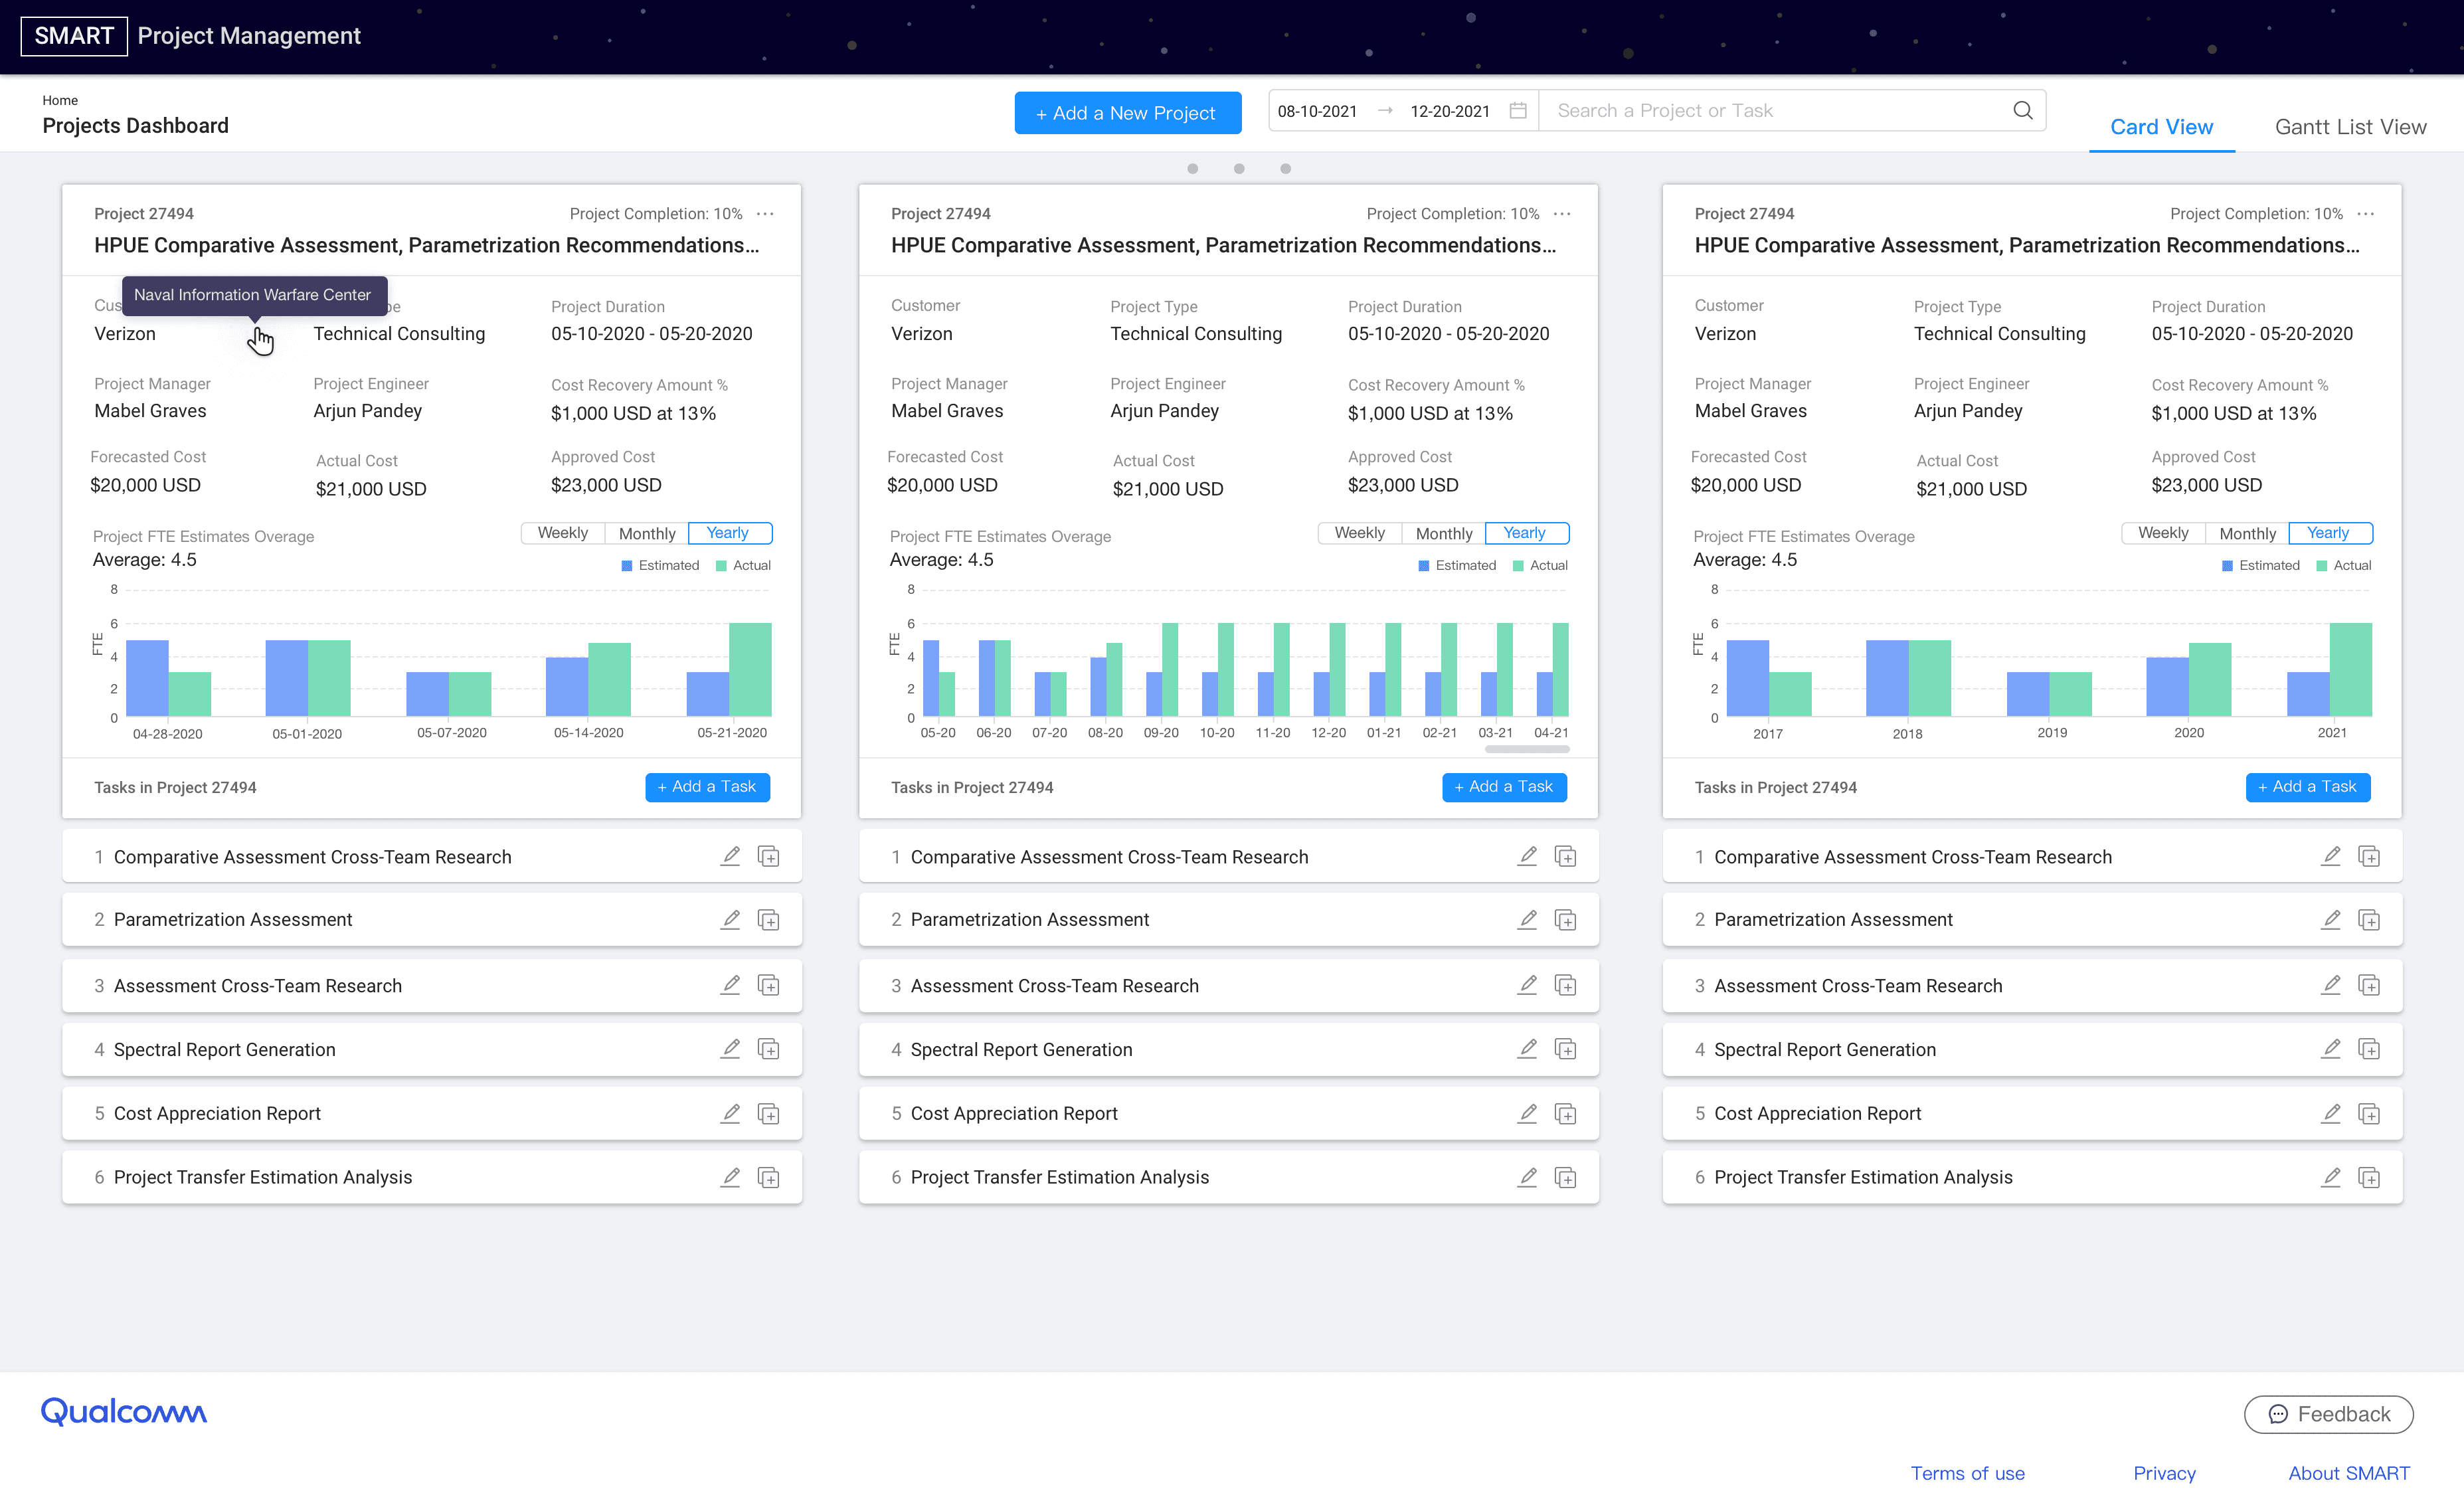Click the start date 08-10-2021 field
The height and width of the screenshot is (1505, 2464).
click(x=1317, y=111)
